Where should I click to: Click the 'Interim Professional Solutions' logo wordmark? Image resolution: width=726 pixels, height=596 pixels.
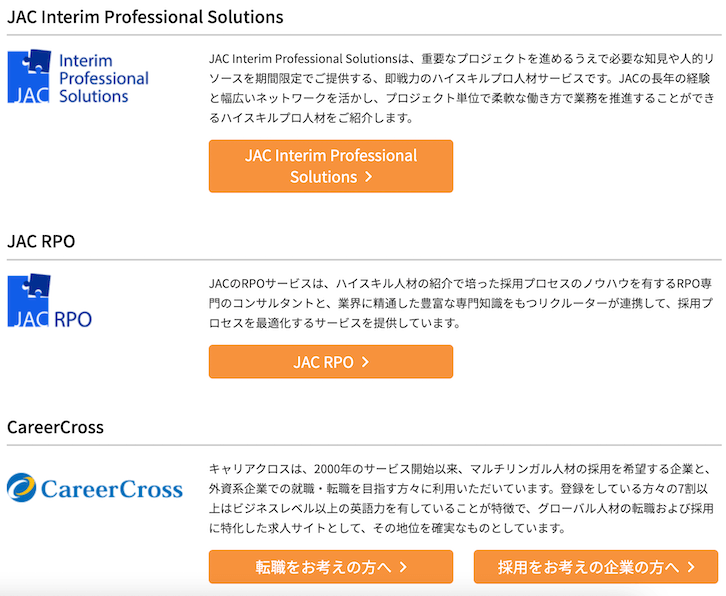pos(103,79)
